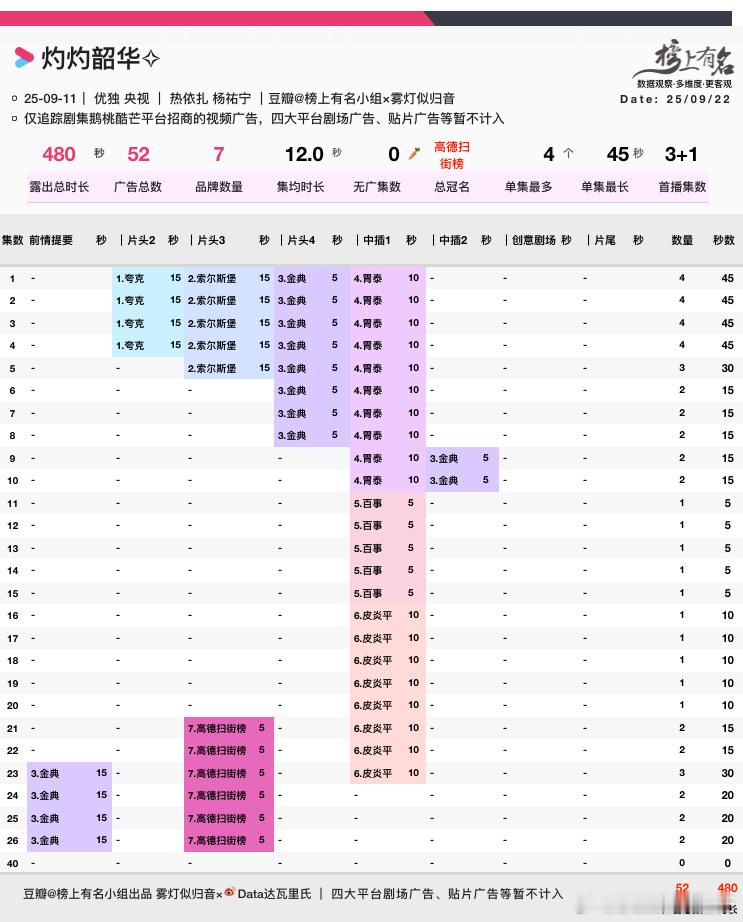Select the Date: 25/09/22 text

pos(675,99)
